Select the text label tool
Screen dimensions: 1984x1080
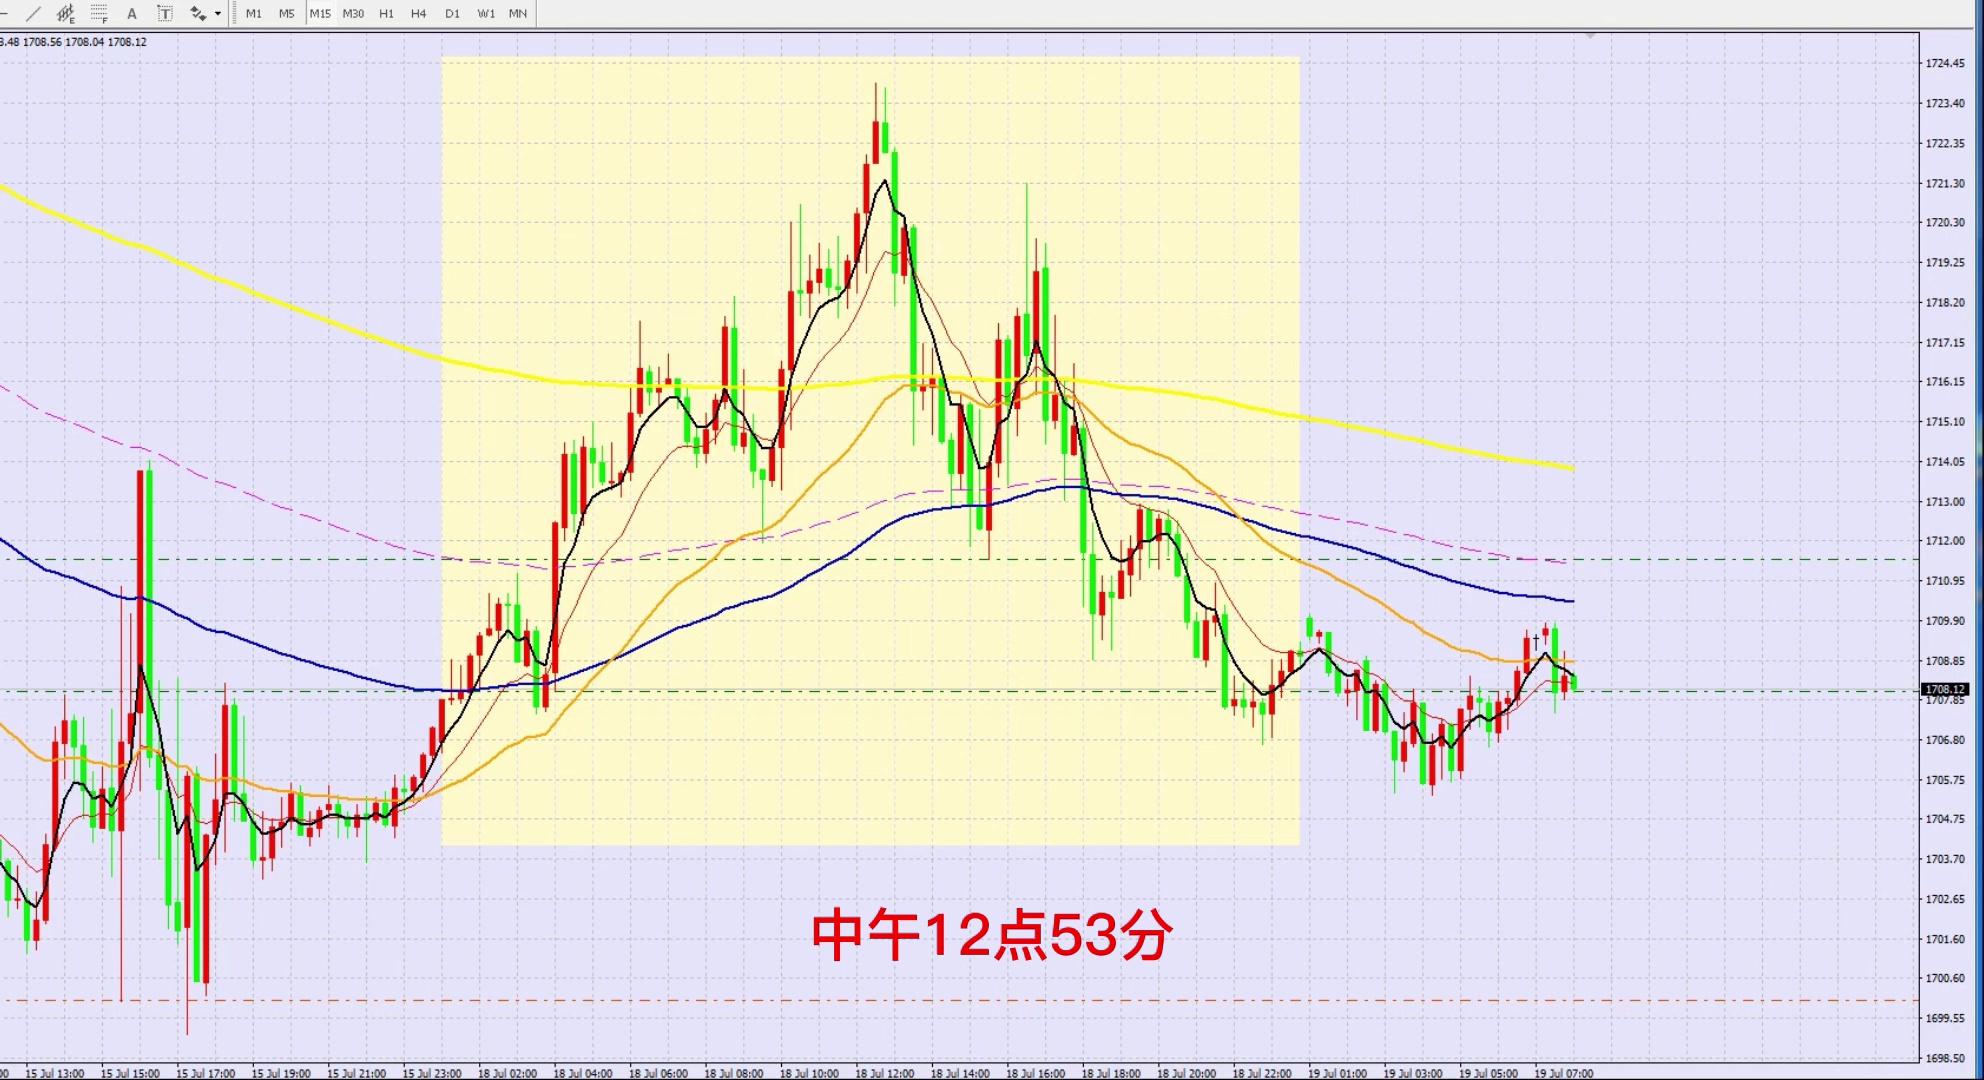(165, 14)
